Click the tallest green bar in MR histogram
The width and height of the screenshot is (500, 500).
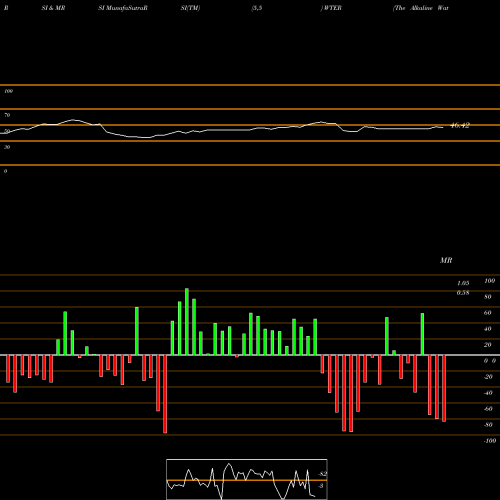[187, 322]
